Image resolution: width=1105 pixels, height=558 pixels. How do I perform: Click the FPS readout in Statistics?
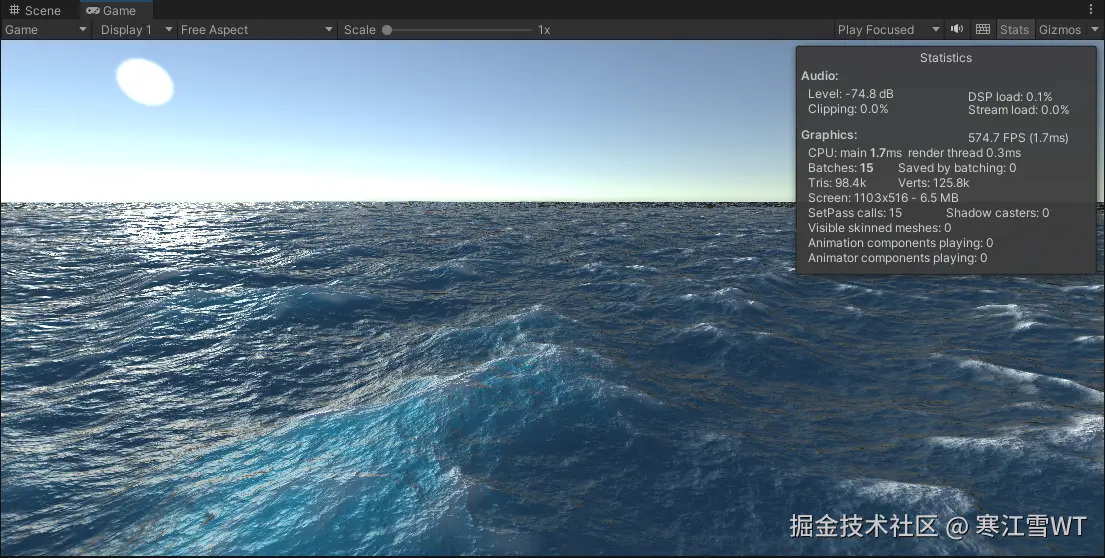coord(1018,137)
